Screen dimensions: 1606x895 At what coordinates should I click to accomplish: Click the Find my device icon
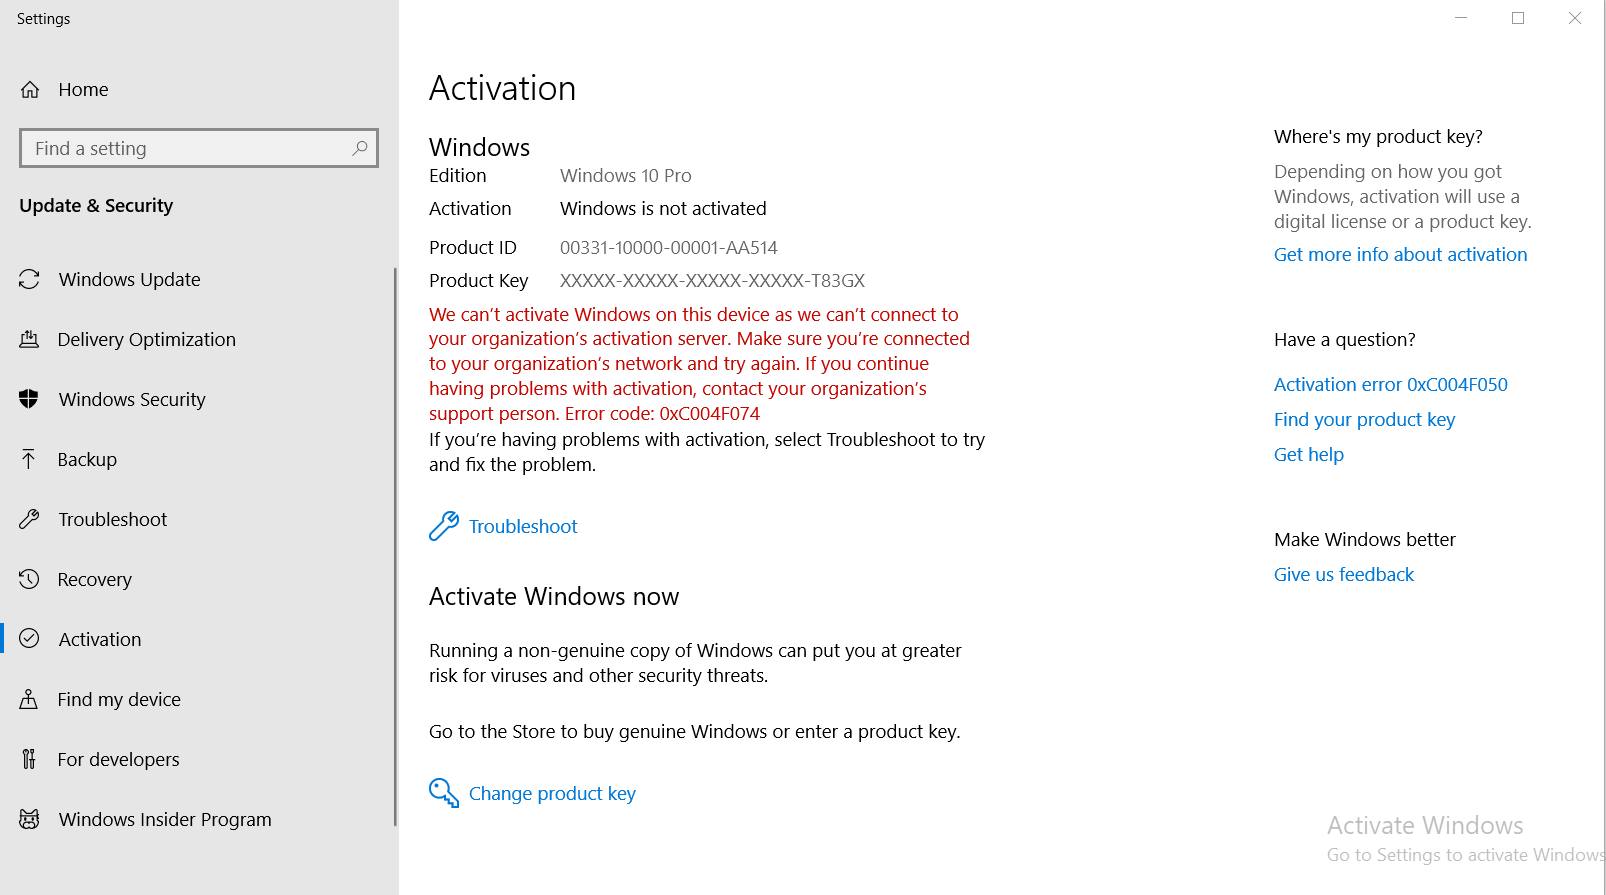point(30,699)
